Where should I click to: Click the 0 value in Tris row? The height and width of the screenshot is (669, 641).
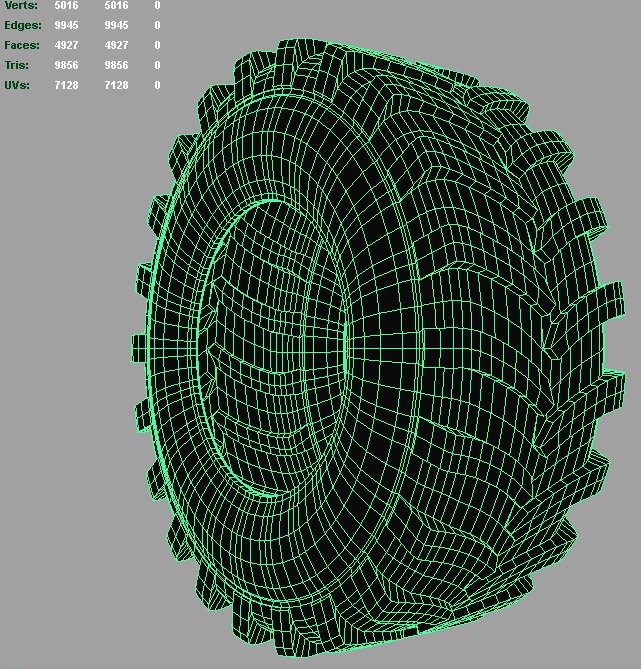point(157,65)
